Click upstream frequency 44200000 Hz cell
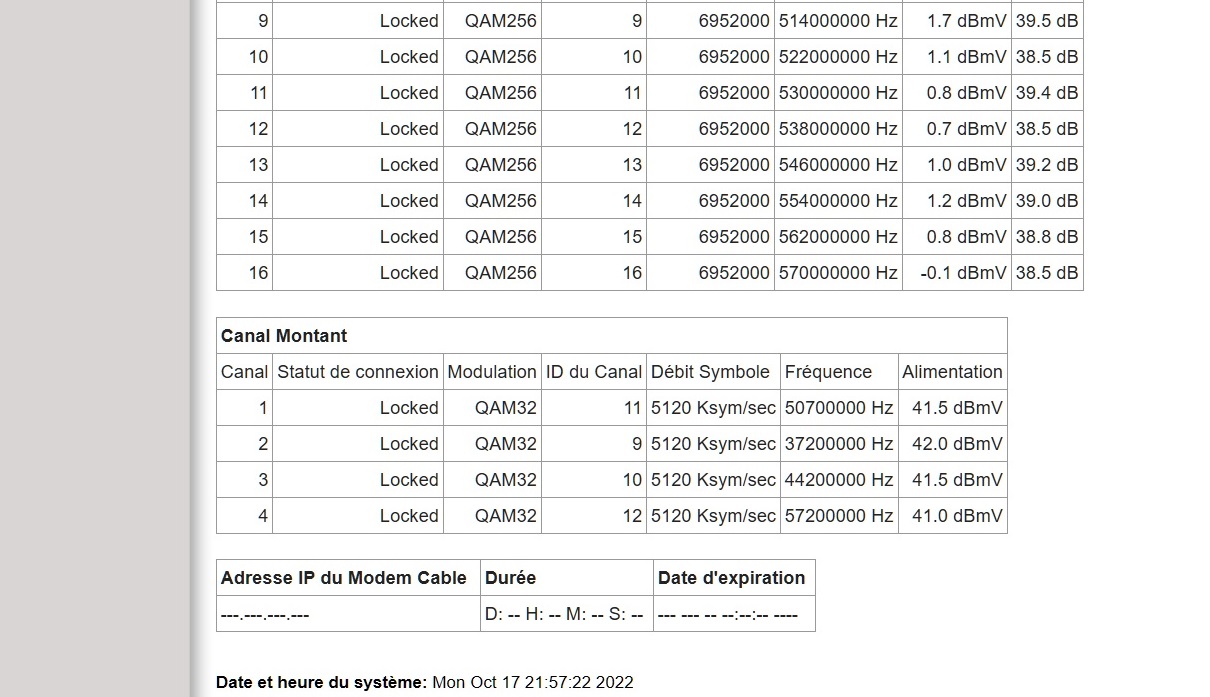Image resolution: width=1210 pixels, height=697 pixels. coord(839,480)
